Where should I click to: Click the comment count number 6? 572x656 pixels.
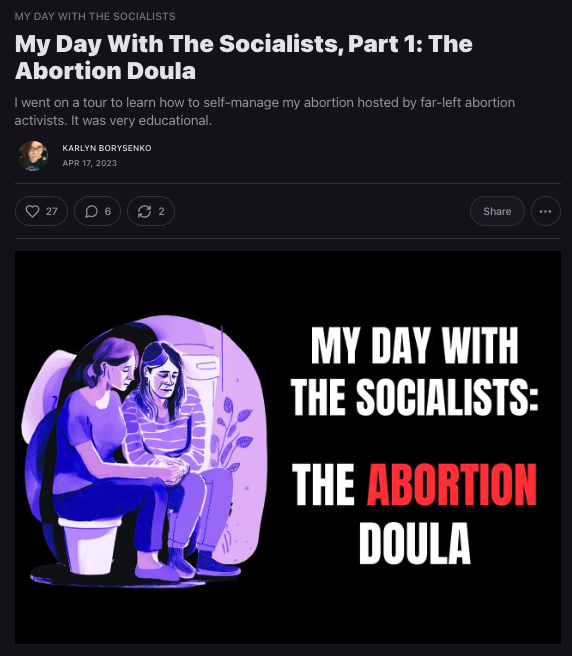pyautogui.click(x=108, y=211)
